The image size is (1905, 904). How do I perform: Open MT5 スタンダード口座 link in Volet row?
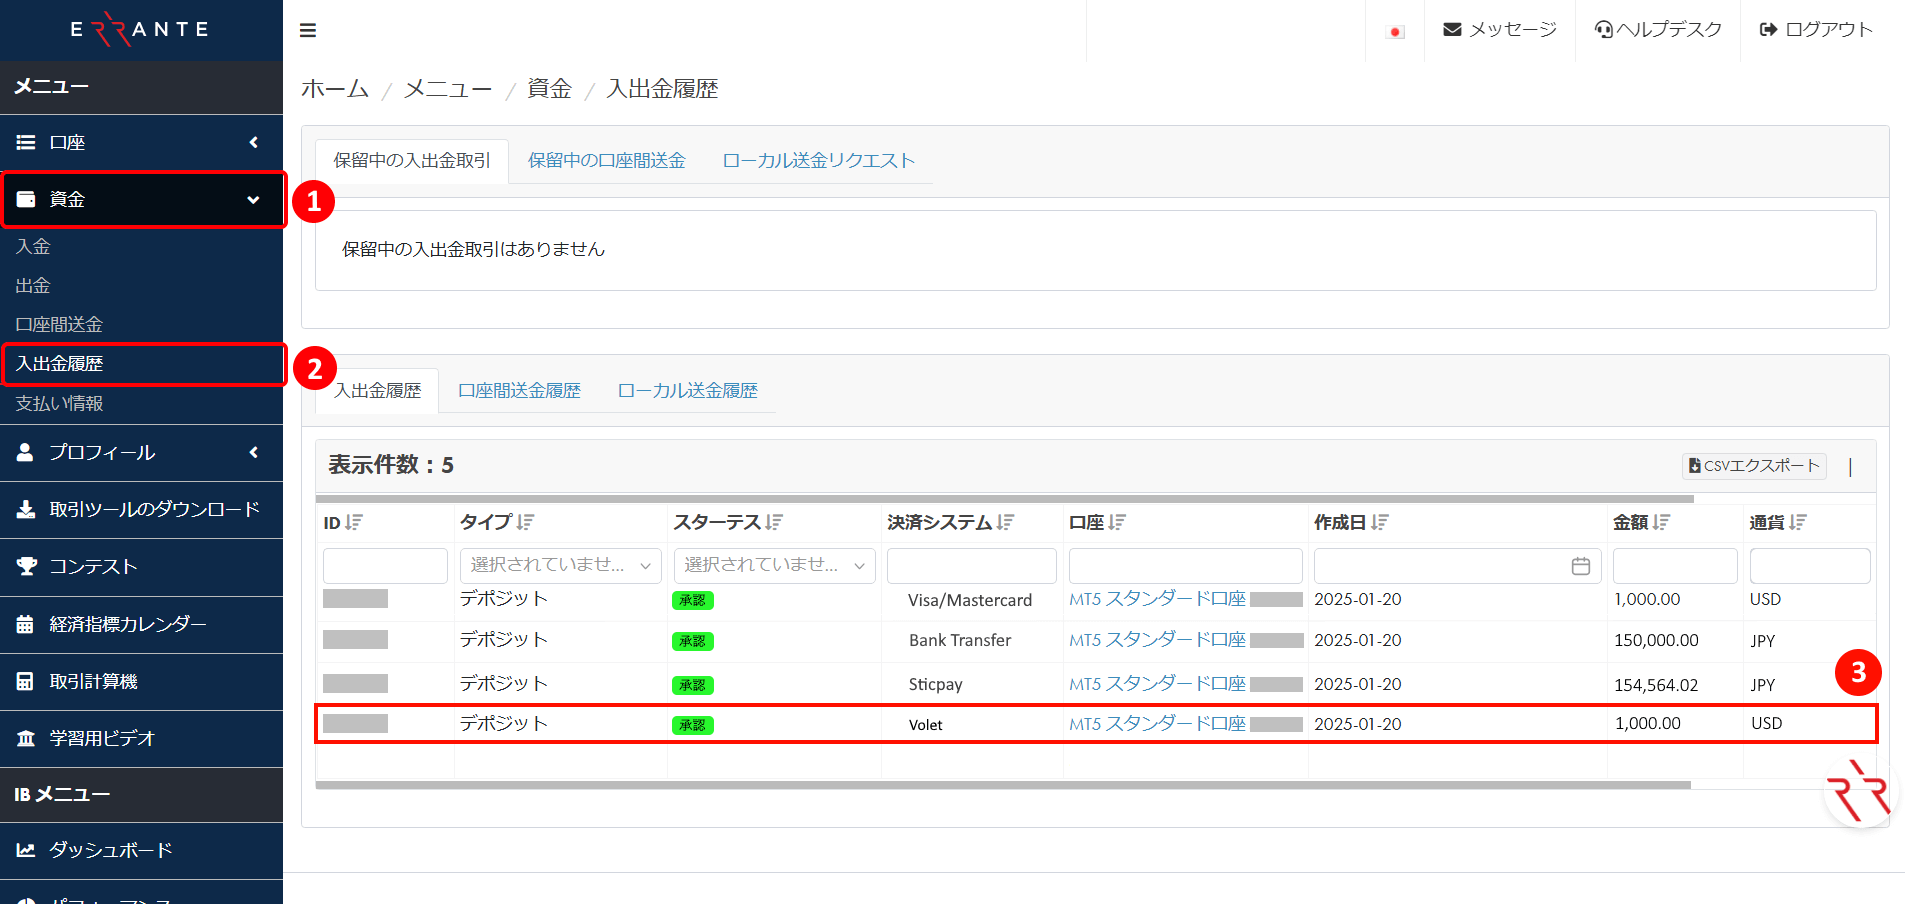point(1157,723)
